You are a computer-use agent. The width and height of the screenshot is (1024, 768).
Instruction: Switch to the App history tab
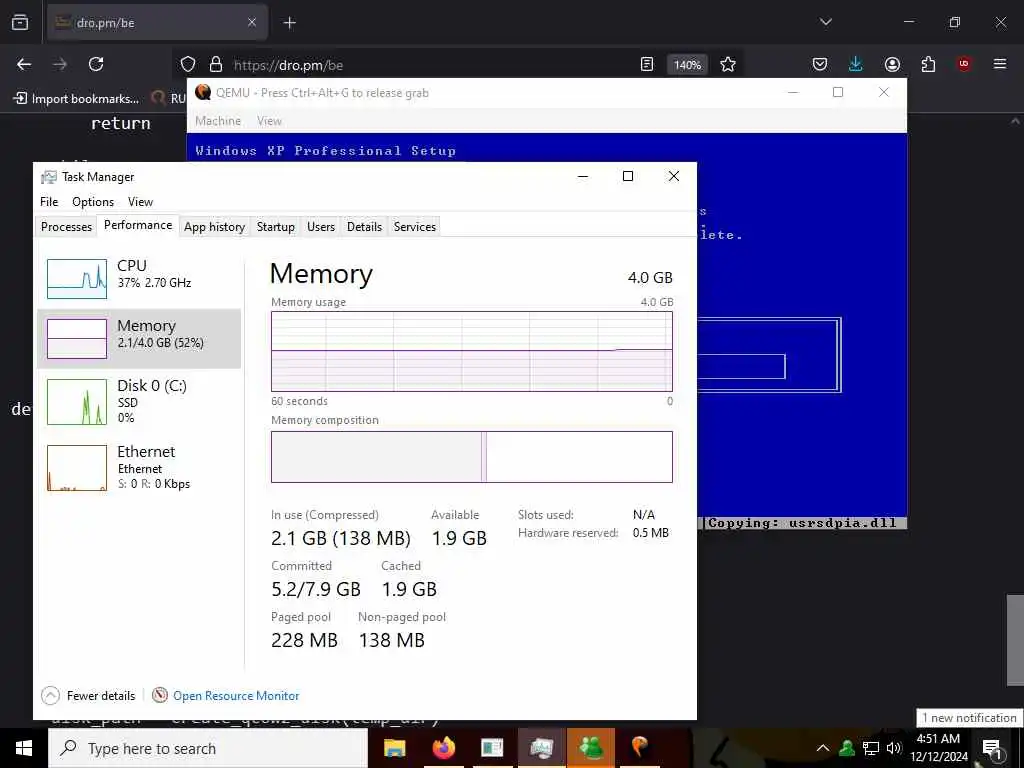pos(214,227)
